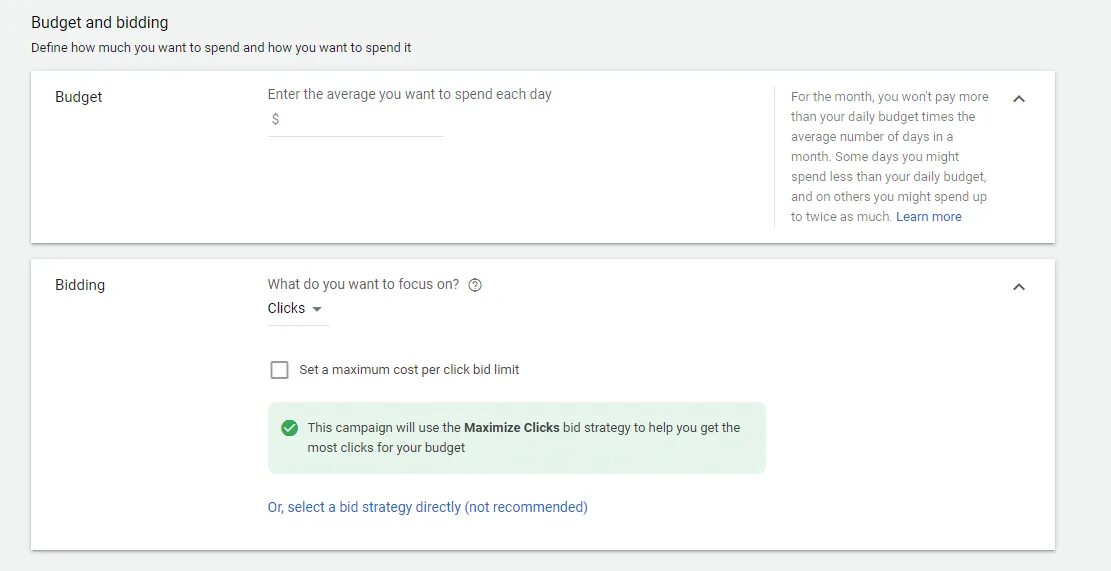Collapse the Budget section with its chevron
This screenshot has height=571, width=1111.
[1019, 98]
